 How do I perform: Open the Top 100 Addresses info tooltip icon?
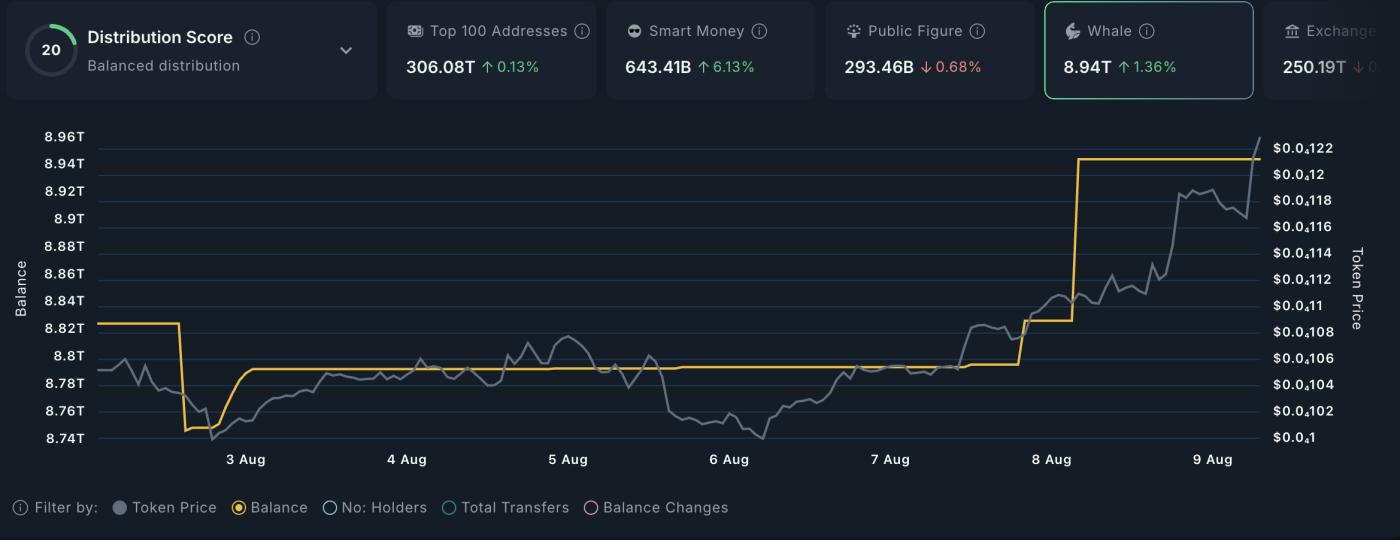[582, 31]
